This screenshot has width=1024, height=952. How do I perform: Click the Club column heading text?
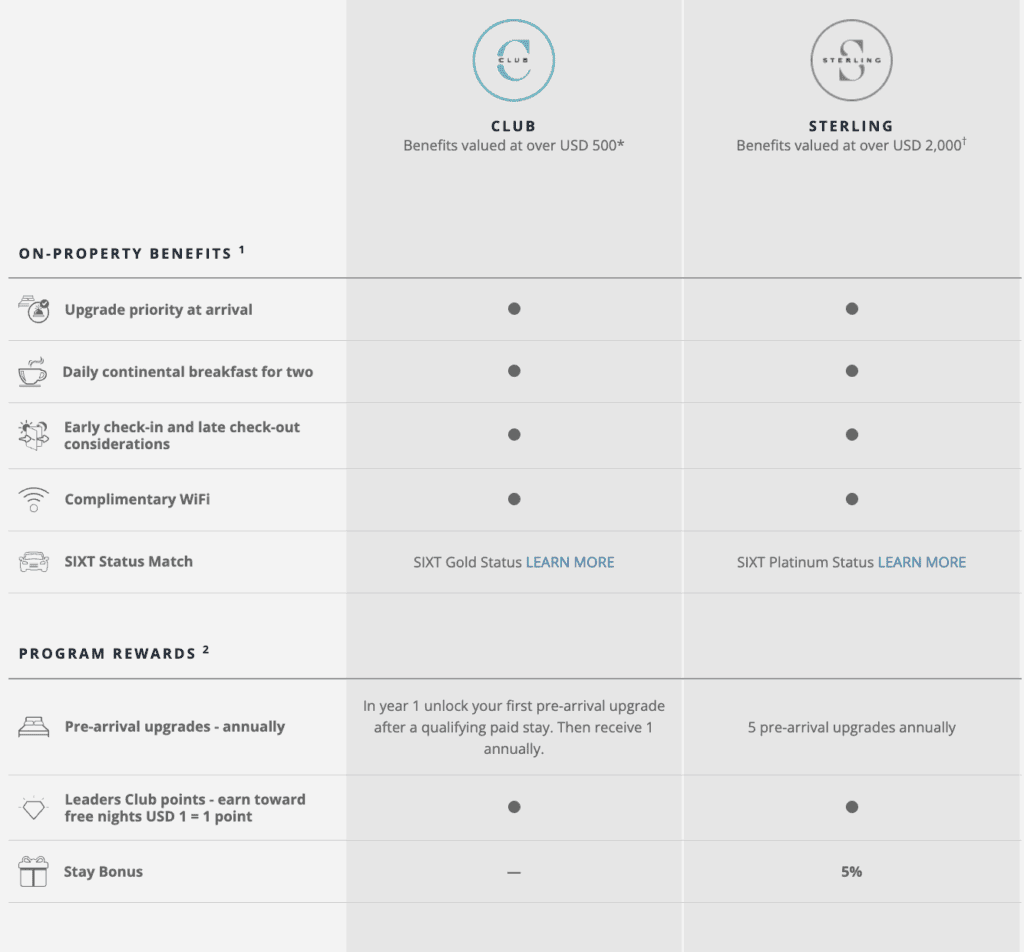point(514,126)
